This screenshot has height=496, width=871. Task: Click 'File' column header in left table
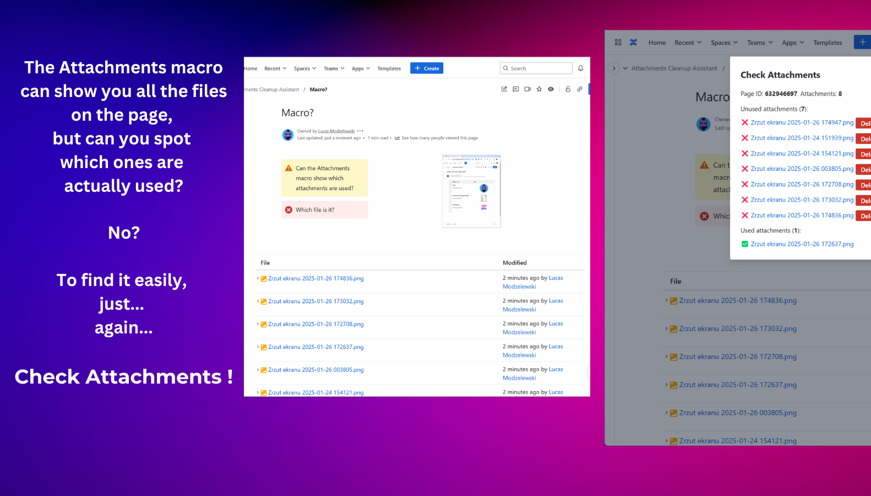pos(265,263)
